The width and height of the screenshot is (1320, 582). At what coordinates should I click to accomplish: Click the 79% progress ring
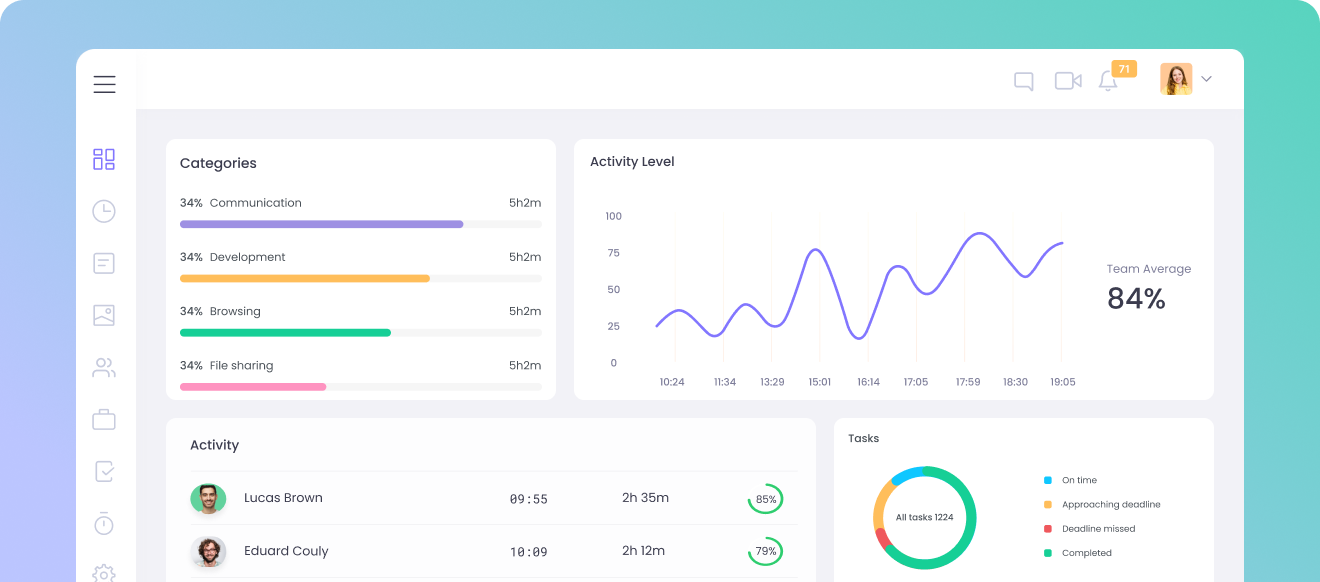pos(766,551)
